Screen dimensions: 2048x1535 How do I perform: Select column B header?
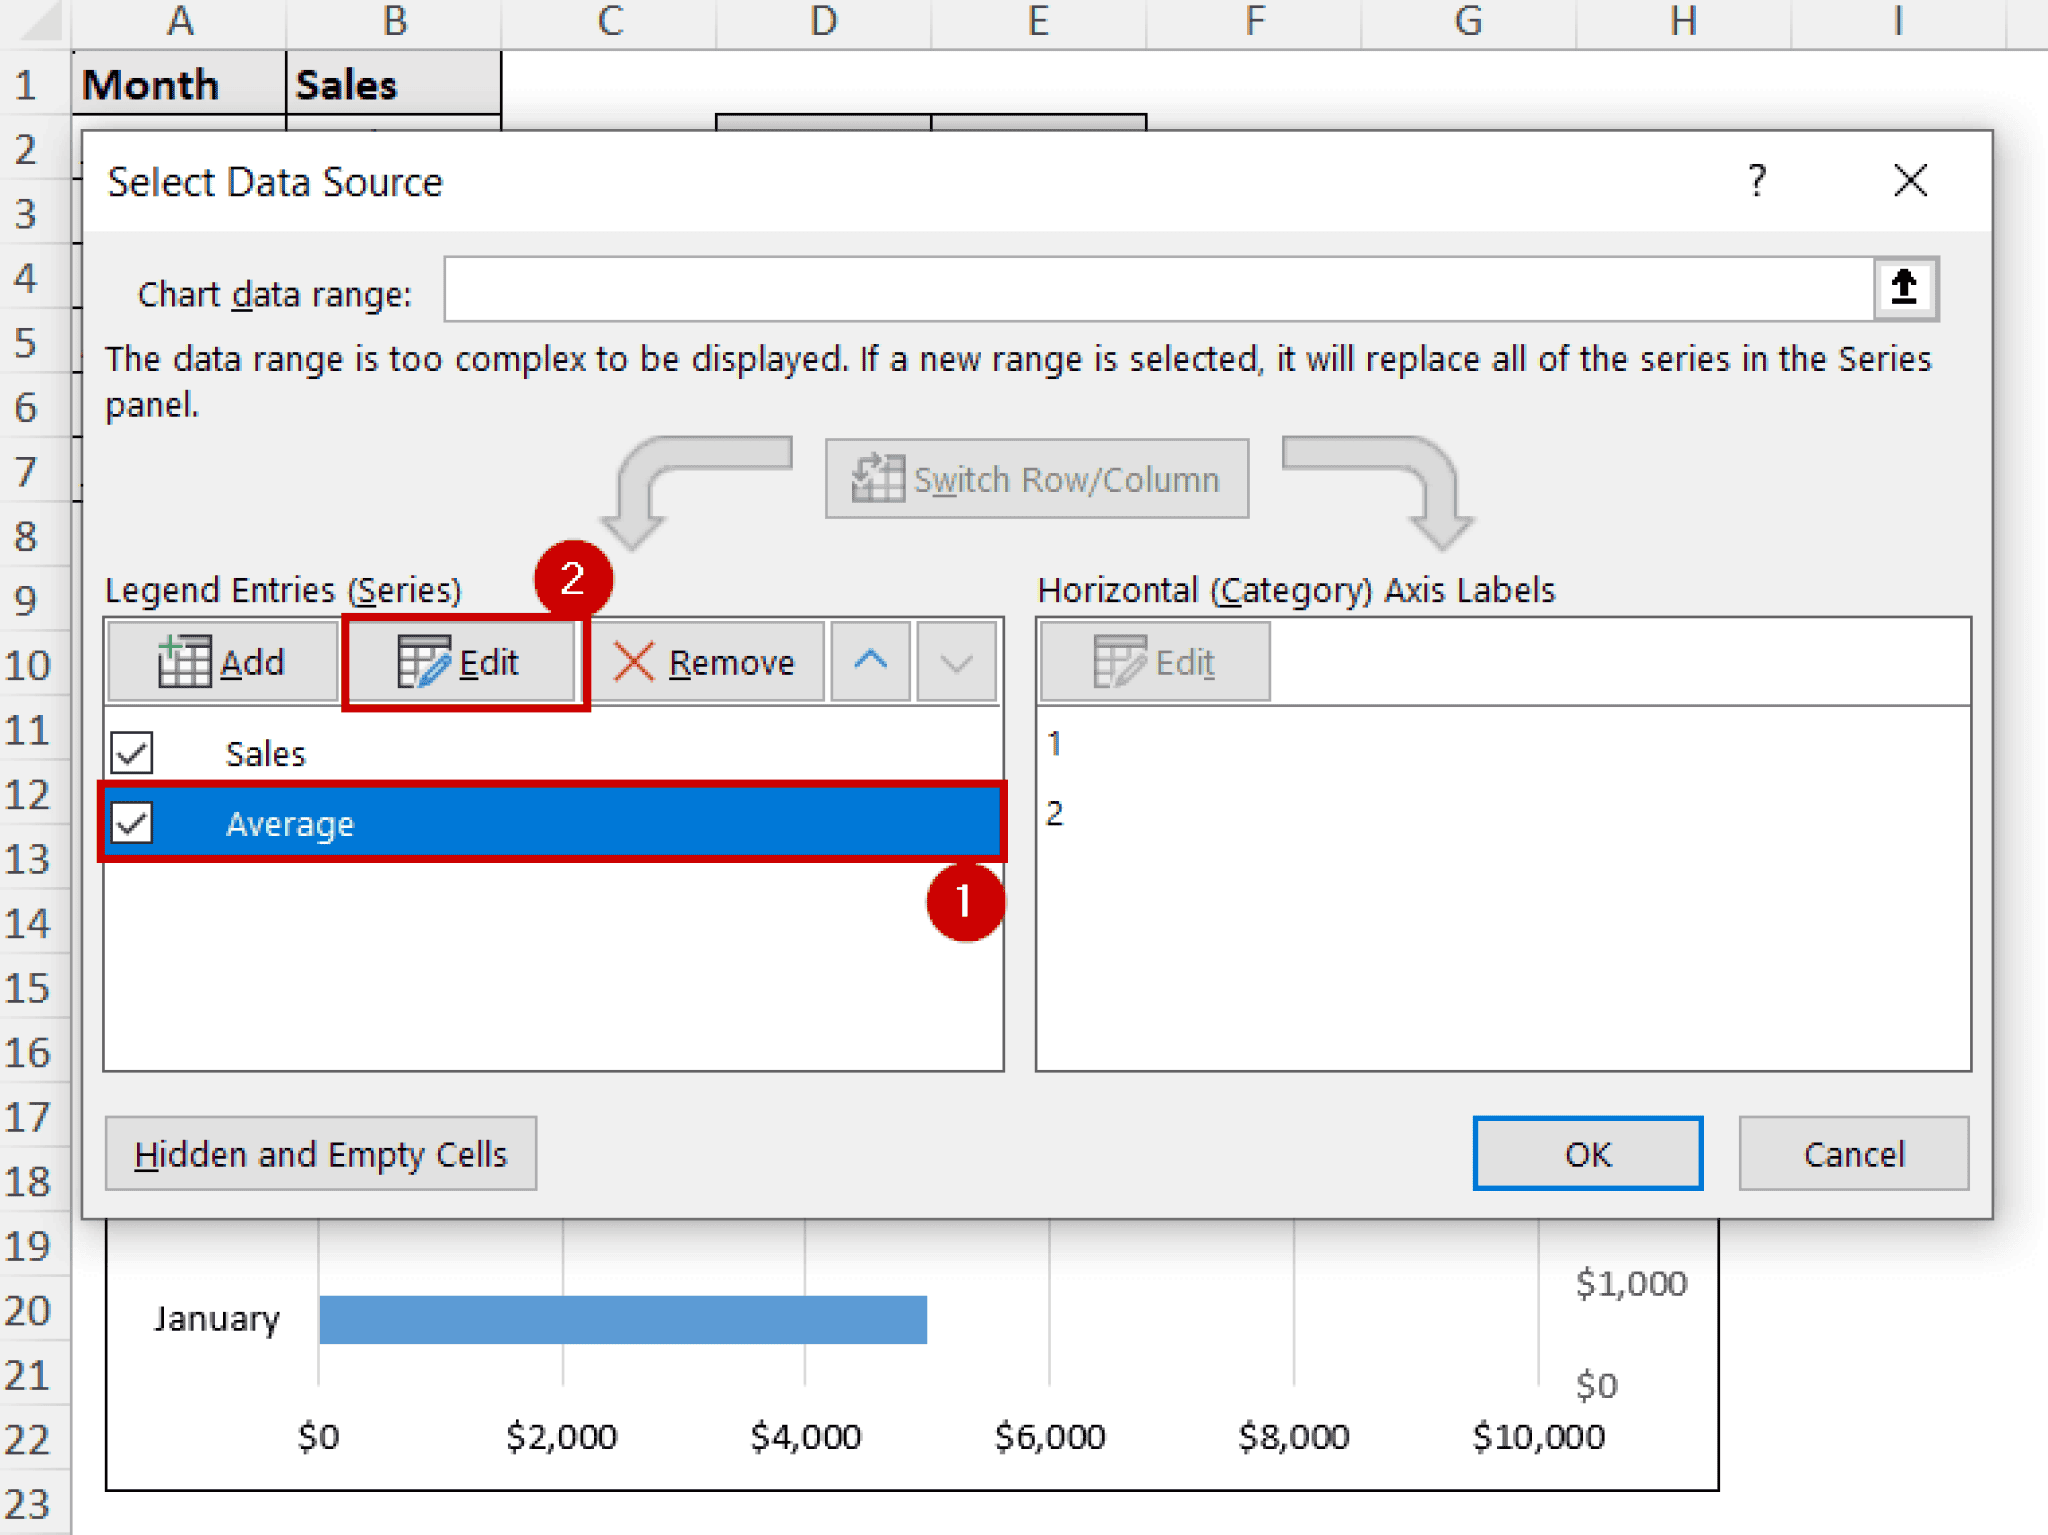pyautogui.click(x=393, y=20)
